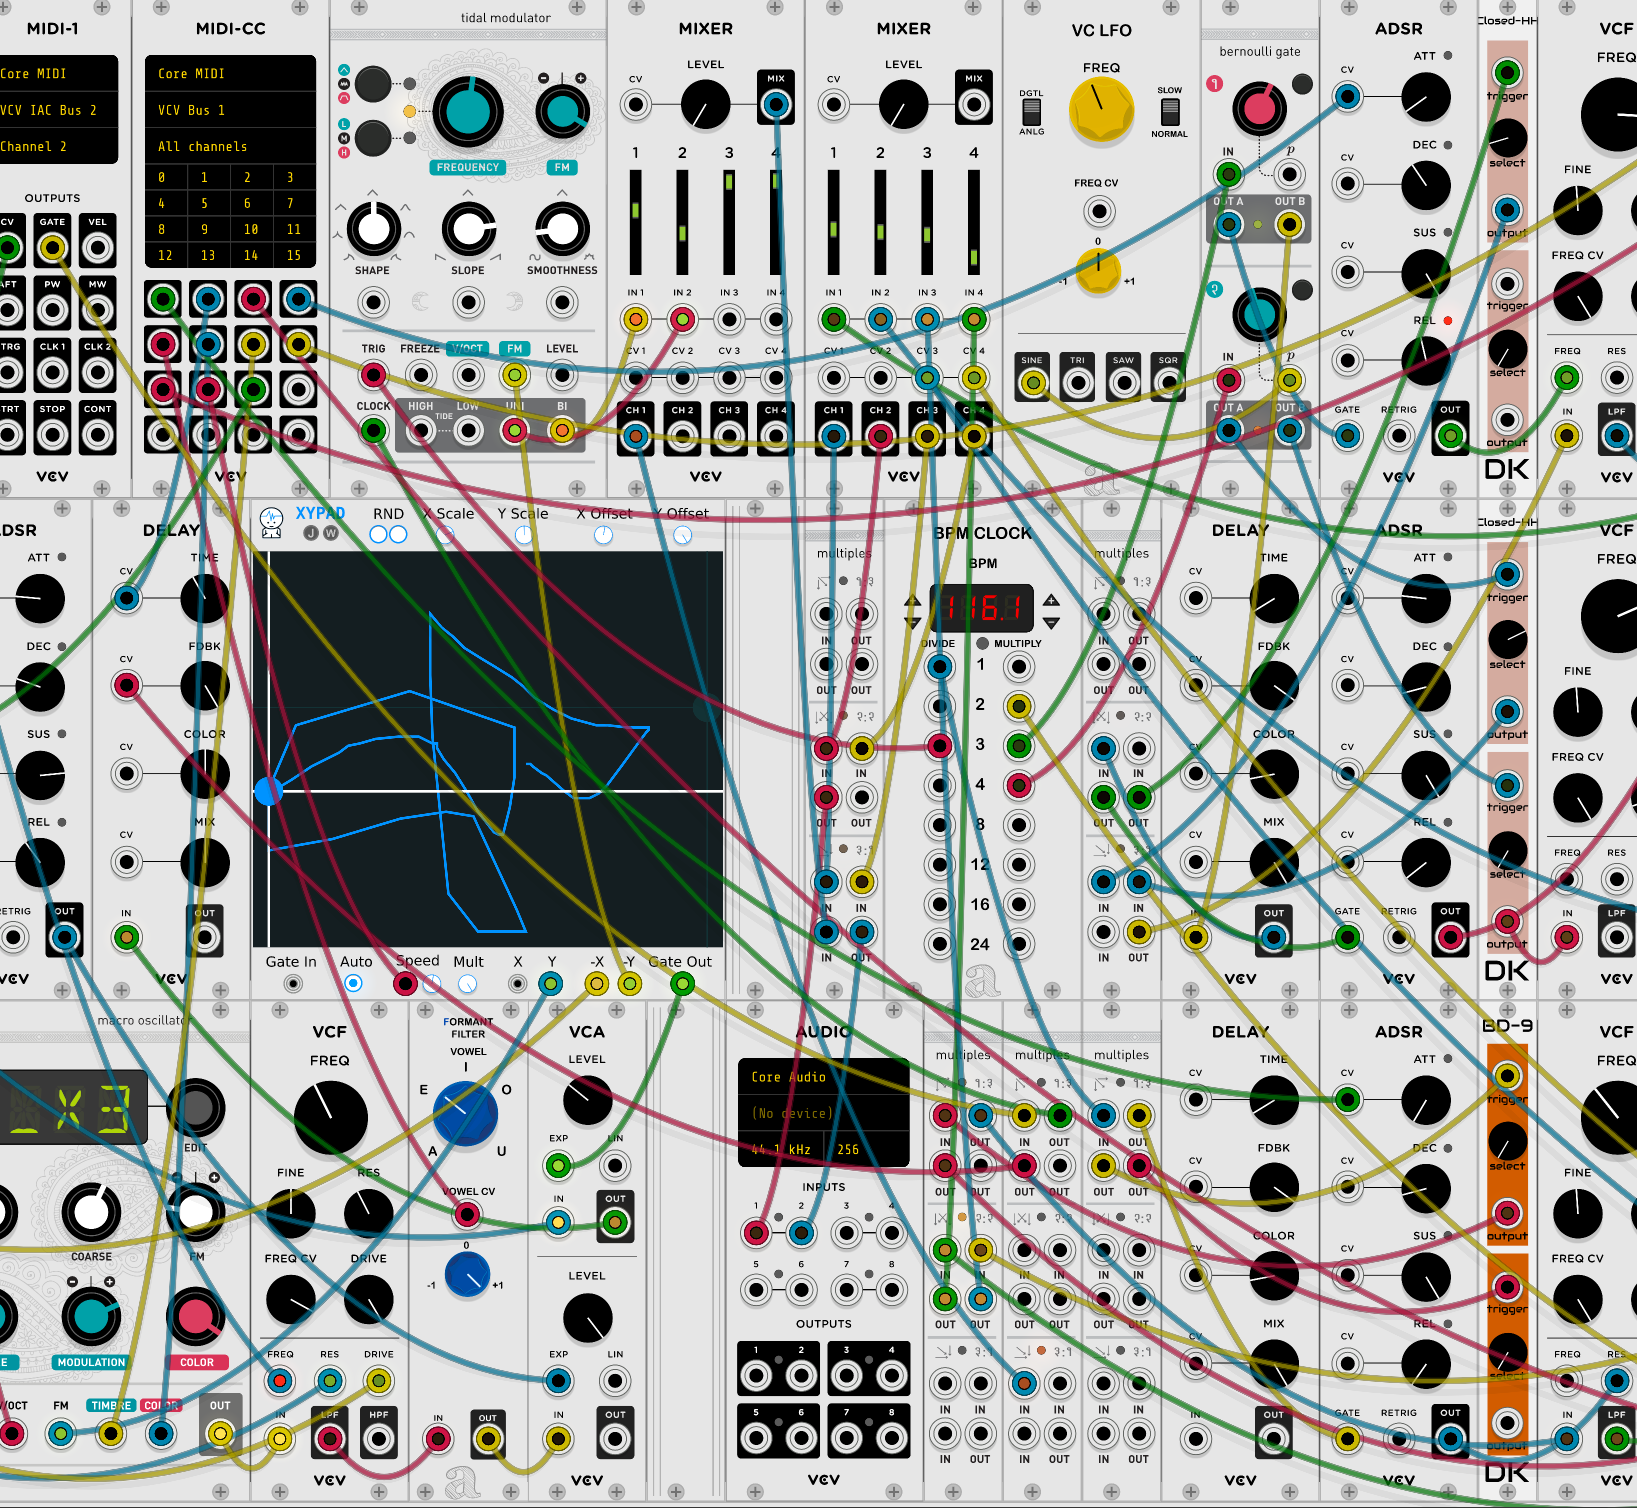This screenshot has height=1508, width=1637.
Task: Click the HPF output jack on the VCF
Action: [379, 1439]
